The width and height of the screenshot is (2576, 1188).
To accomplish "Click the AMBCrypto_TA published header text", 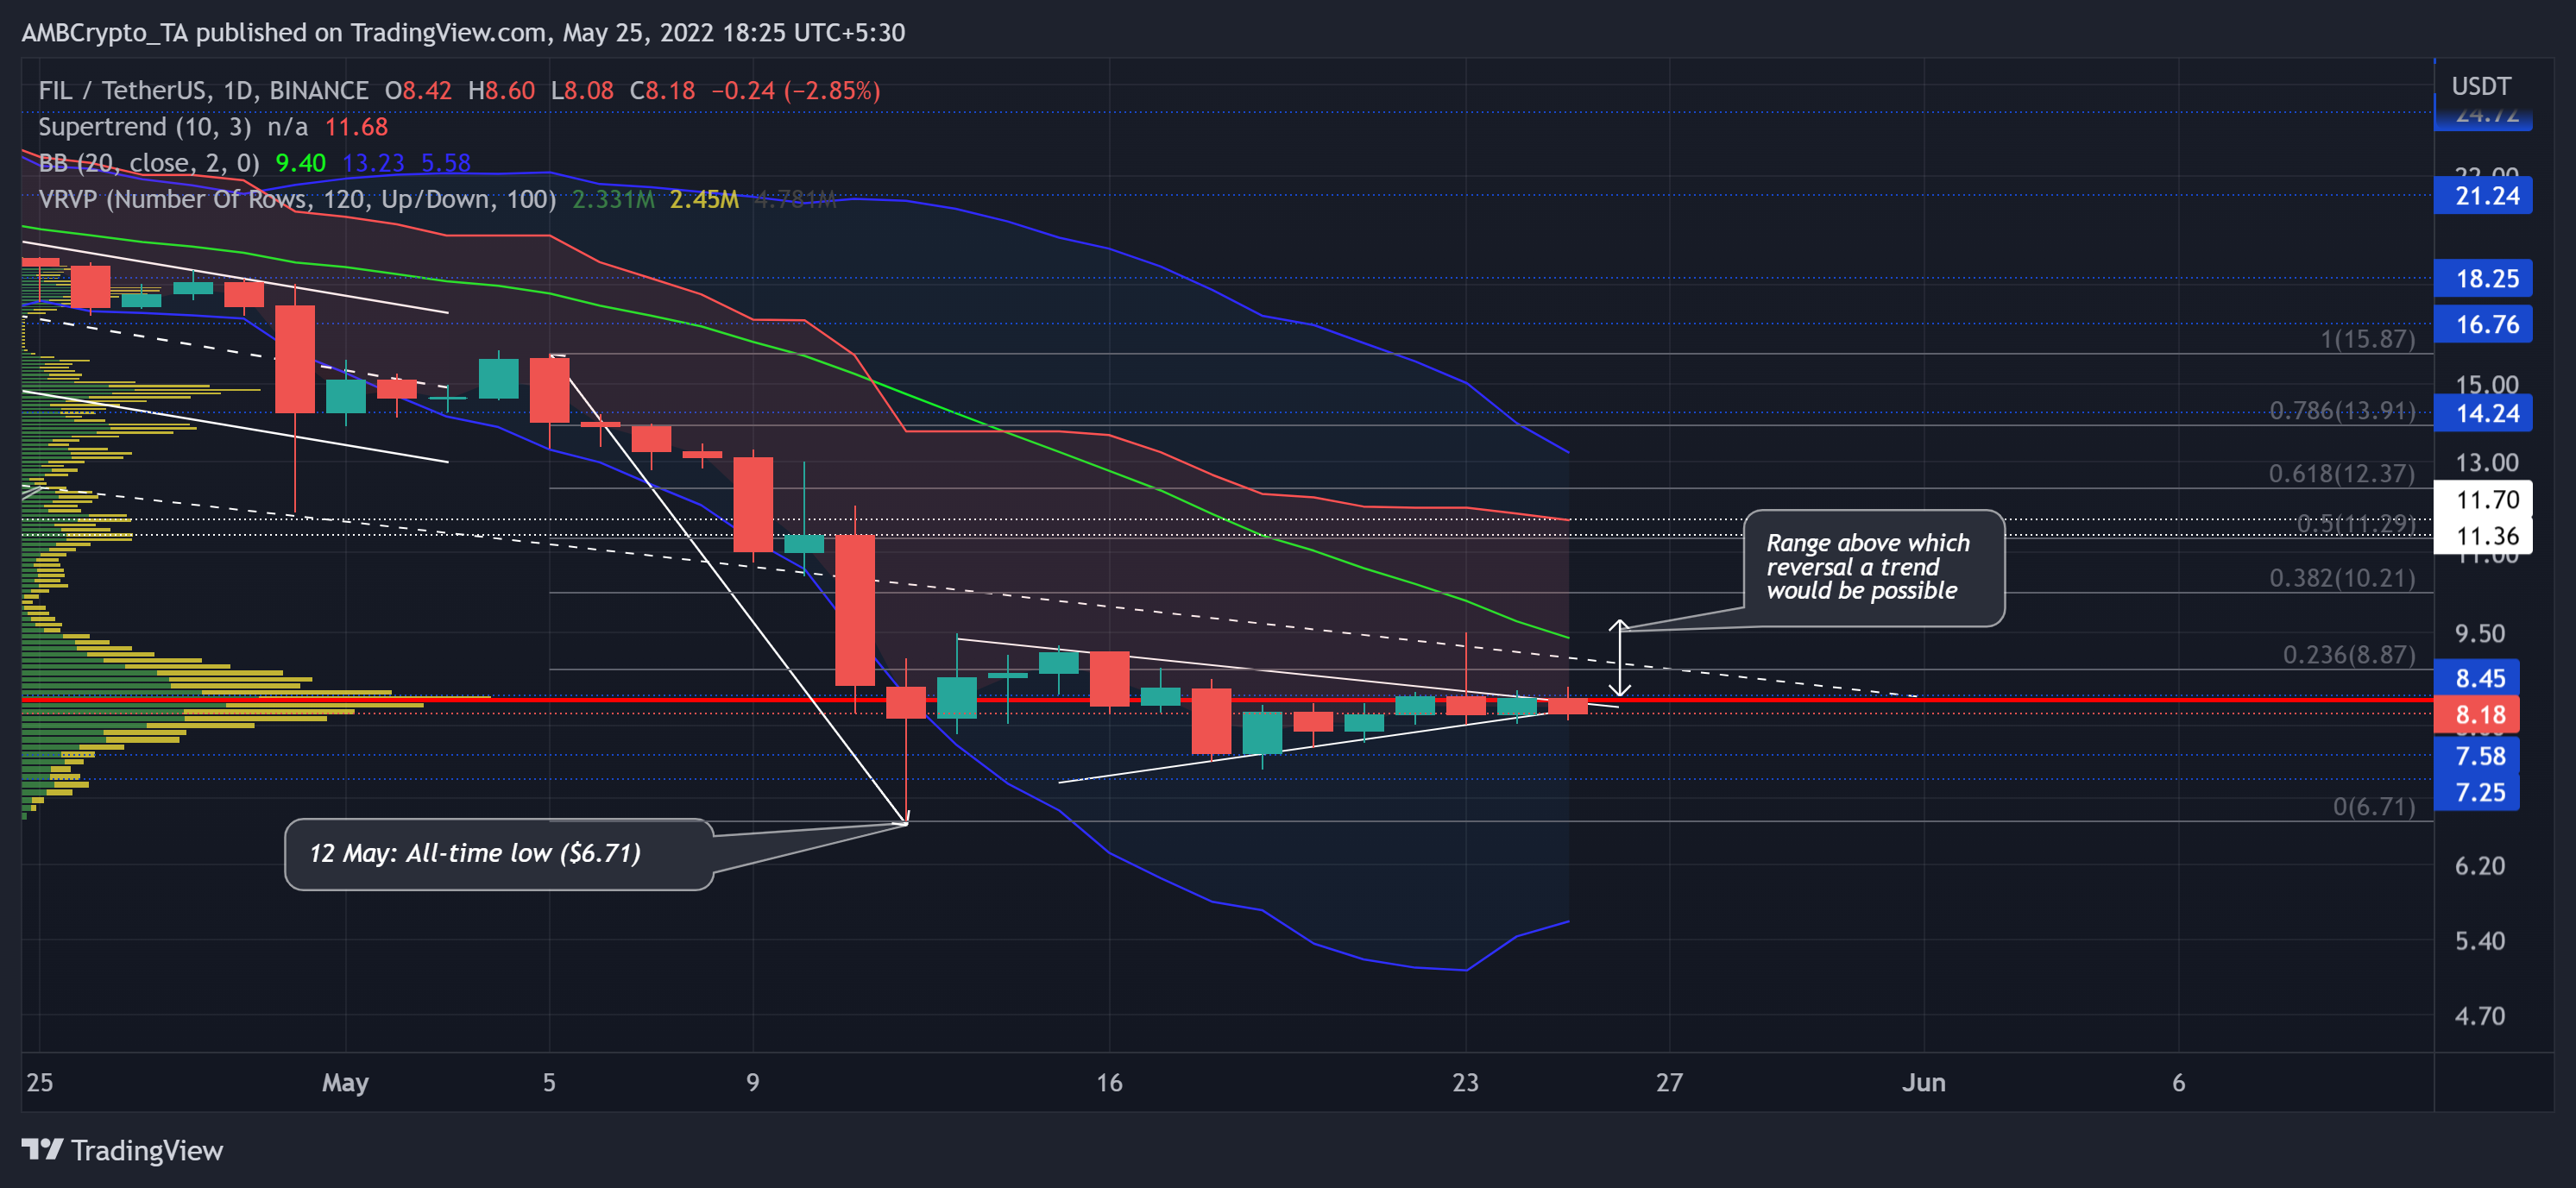I will click(463, 33).
